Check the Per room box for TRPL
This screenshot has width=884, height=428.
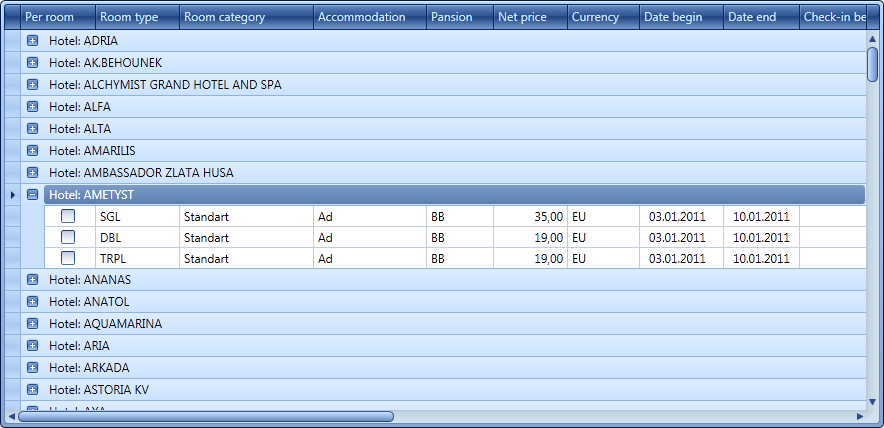click(68, 258)
